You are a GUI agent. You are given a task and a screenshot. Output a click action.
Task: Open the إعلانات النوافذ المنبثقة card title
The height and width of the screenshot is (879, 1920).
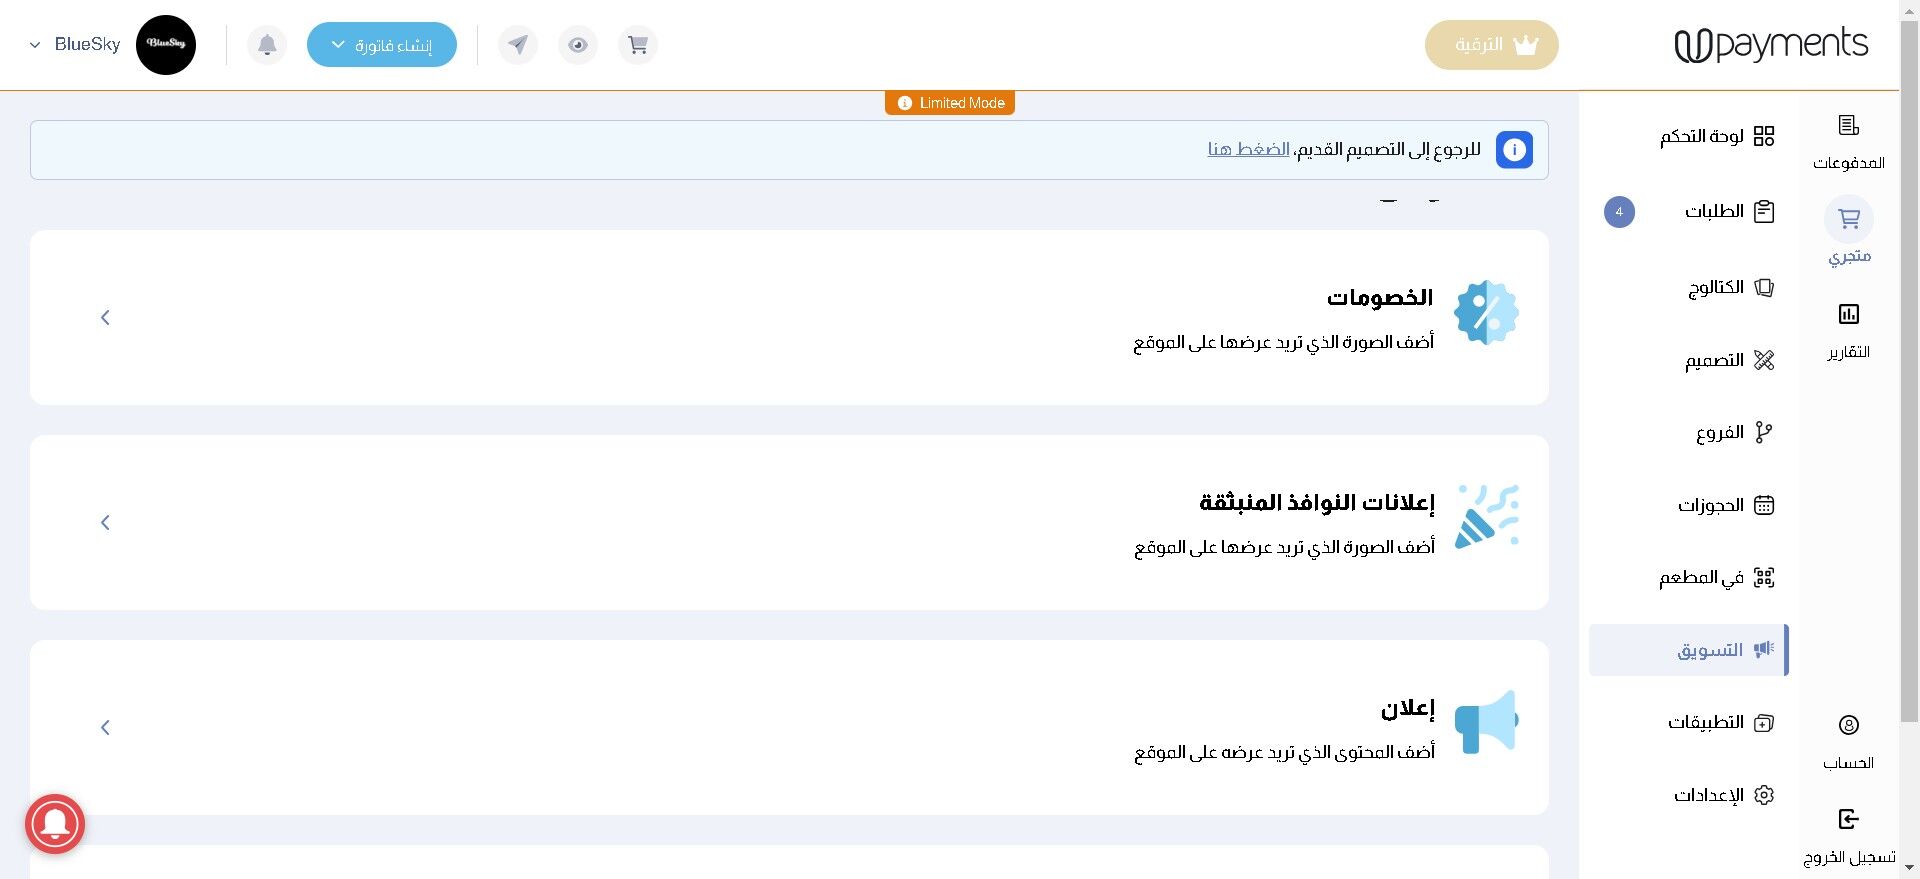coord(1317,503)
